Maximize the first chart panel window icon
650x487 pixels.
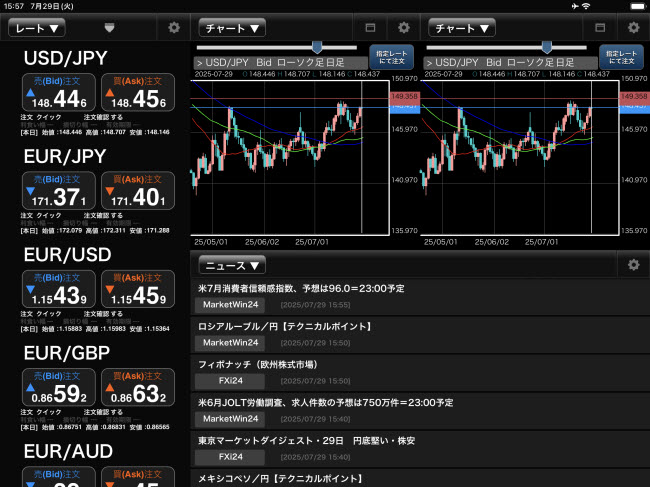pyautogui.click(x=370, y=28)
